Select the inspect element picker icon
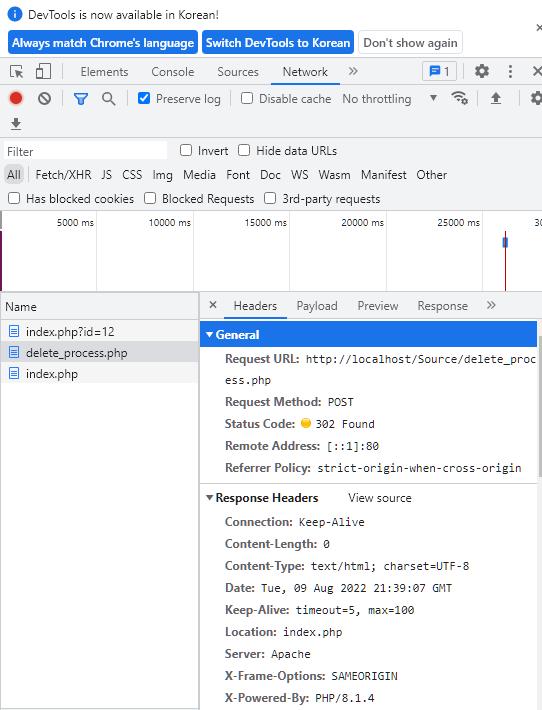Image resolution: width=542 pixels, height=710 pixels. click(17, 72)
